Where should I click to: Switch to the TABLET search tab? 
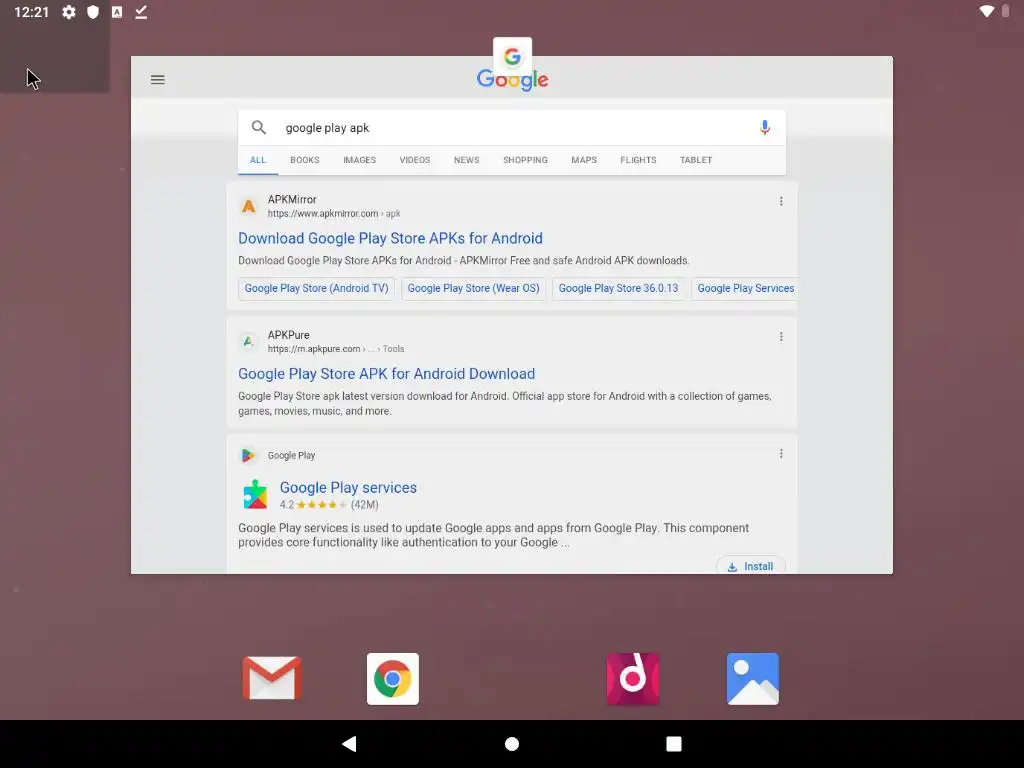click(x=696, y=160)
